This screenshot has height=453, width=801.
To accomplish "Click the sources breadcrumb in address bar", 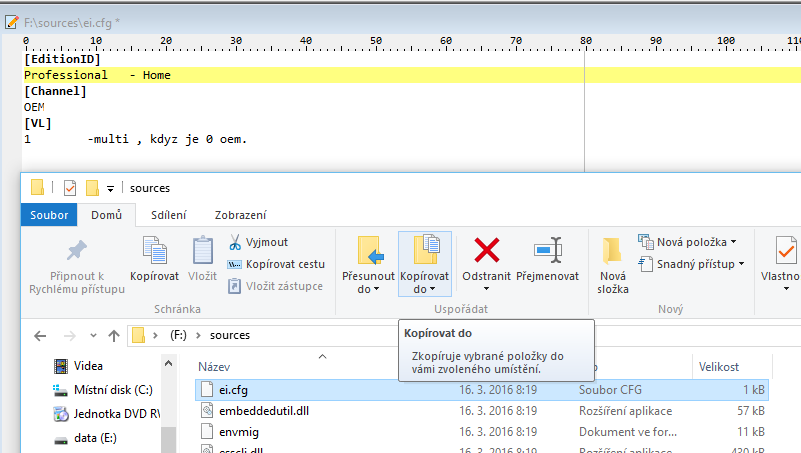I will click(x=230, y=335).
